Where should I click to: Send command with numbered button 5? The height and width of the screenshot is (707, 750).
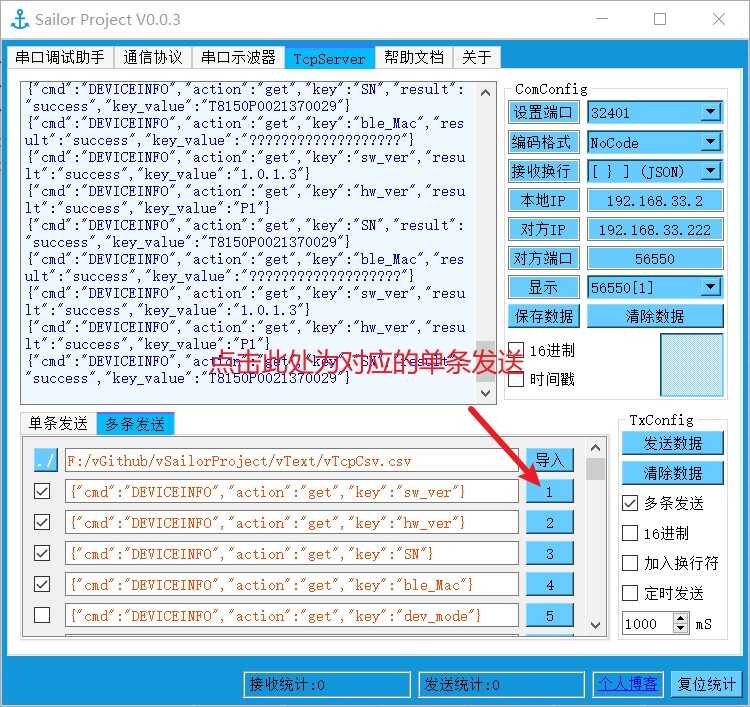[550, 616]
